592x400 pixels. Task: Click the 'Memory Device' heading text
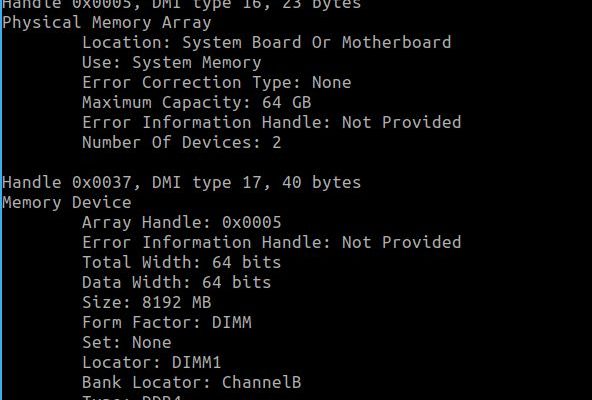click(x=67, y=202)
